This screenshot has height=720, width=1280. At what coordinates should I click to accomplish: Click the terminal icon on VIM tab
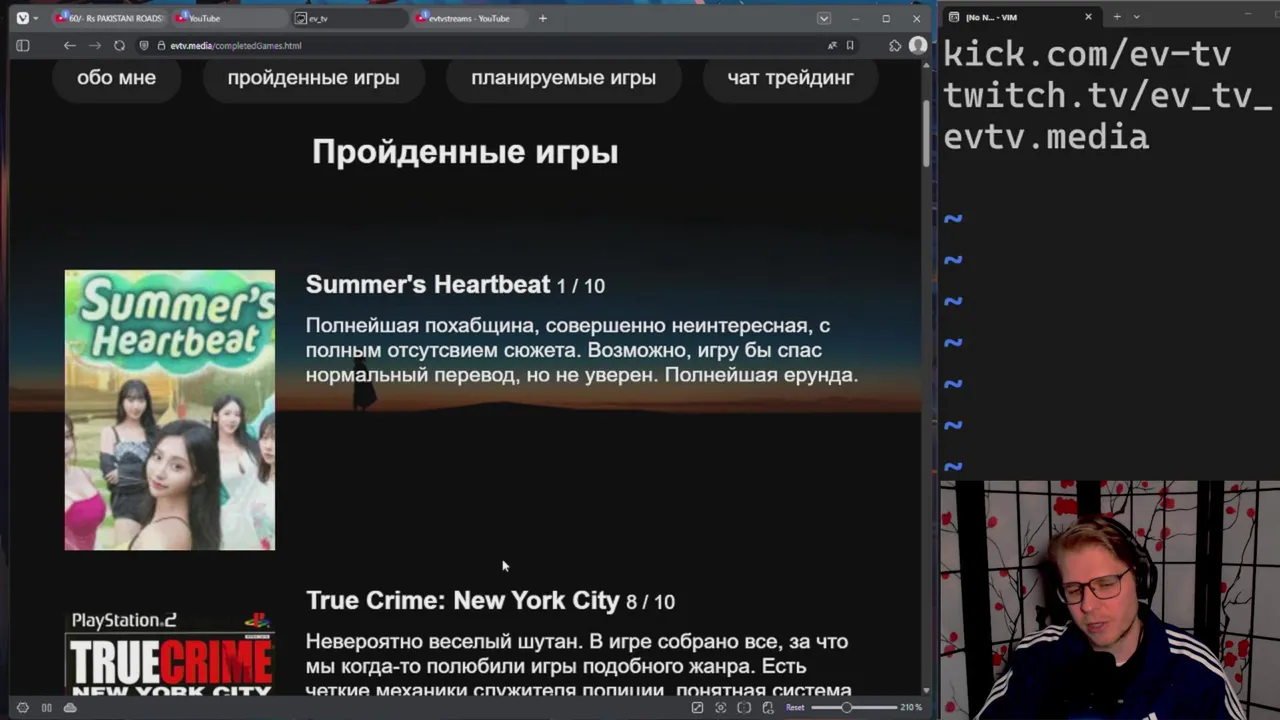tap(954, 17)
